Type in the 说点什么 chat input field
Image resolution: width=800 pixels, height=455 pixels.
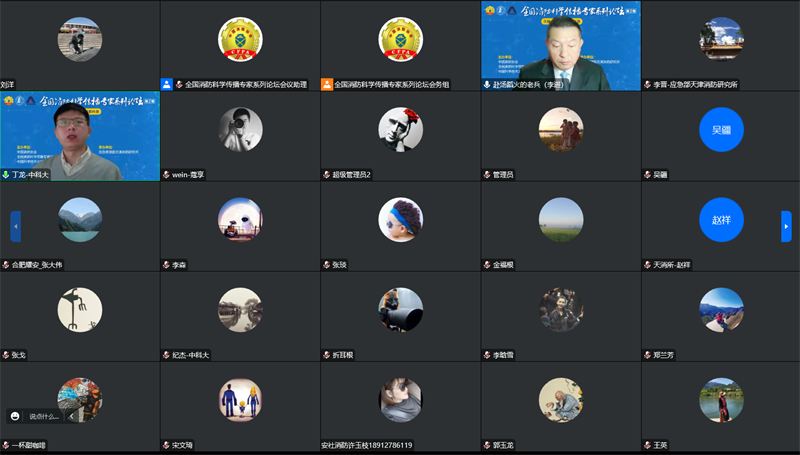[44, 416]
